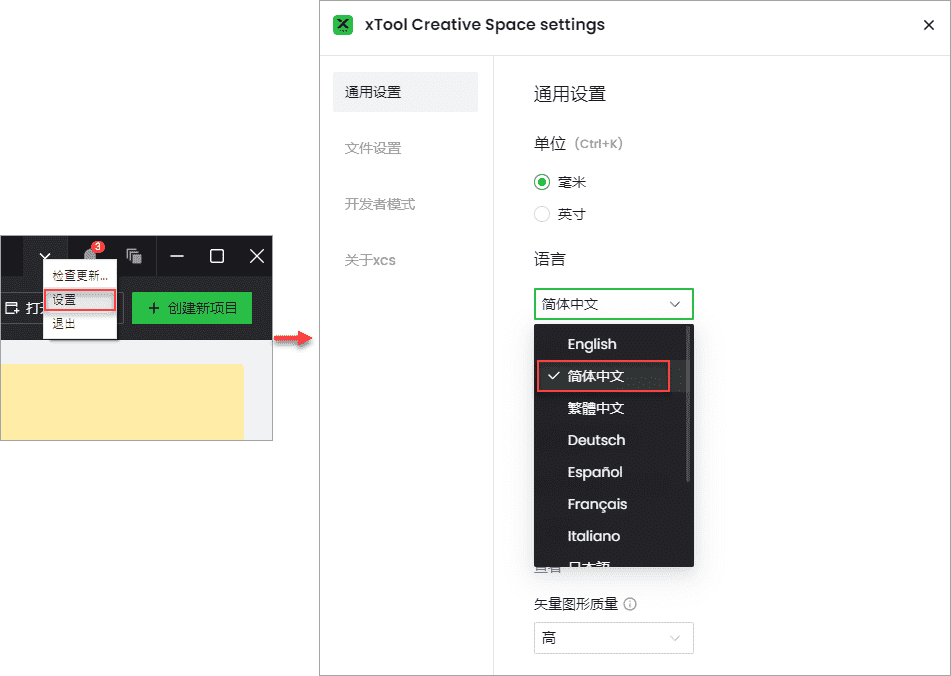
Task: Maximize the main xTool window
Action: pos(217,256)
